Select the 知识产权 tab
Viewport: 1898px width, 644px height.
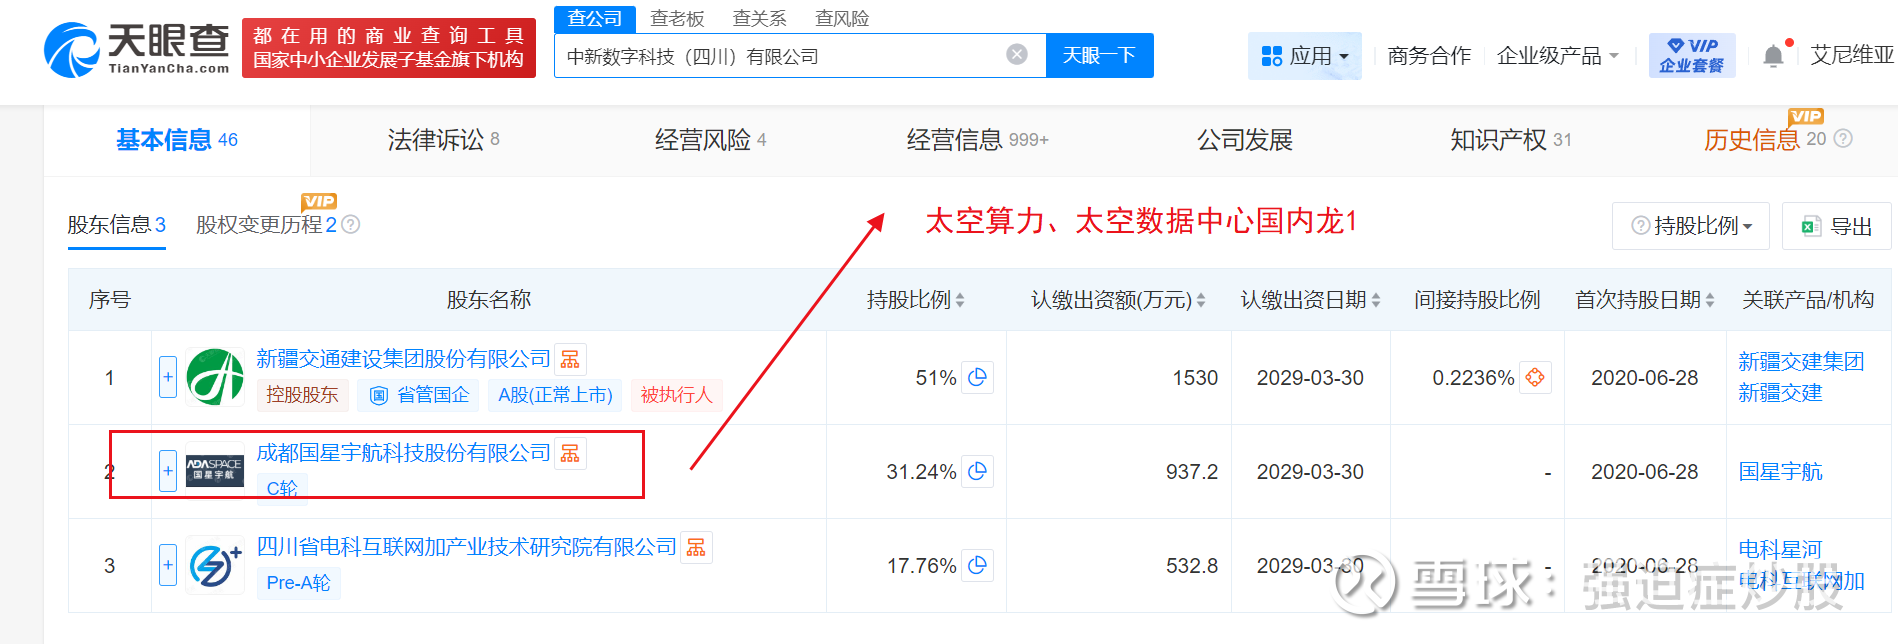[x=1511, y=140]
